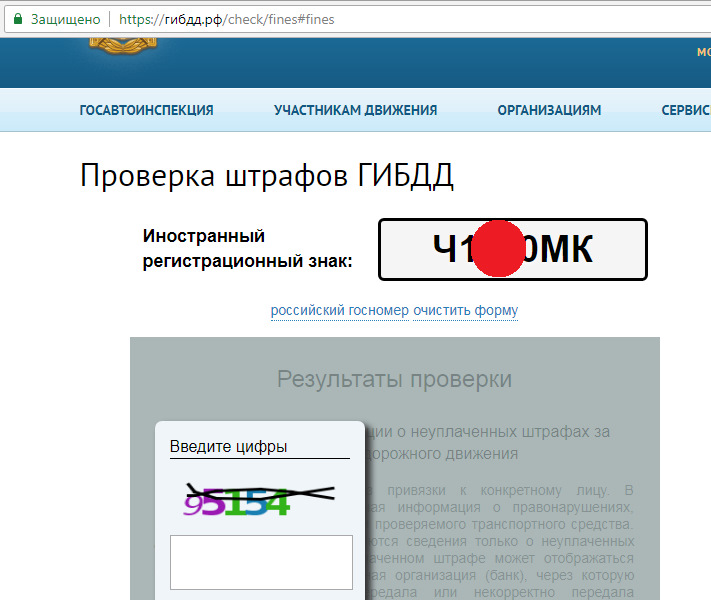The image size is (711, 600).
Task: Open the ГОСАВТОИНСПЕКЦИЯ menu
Action: point(146,110)
